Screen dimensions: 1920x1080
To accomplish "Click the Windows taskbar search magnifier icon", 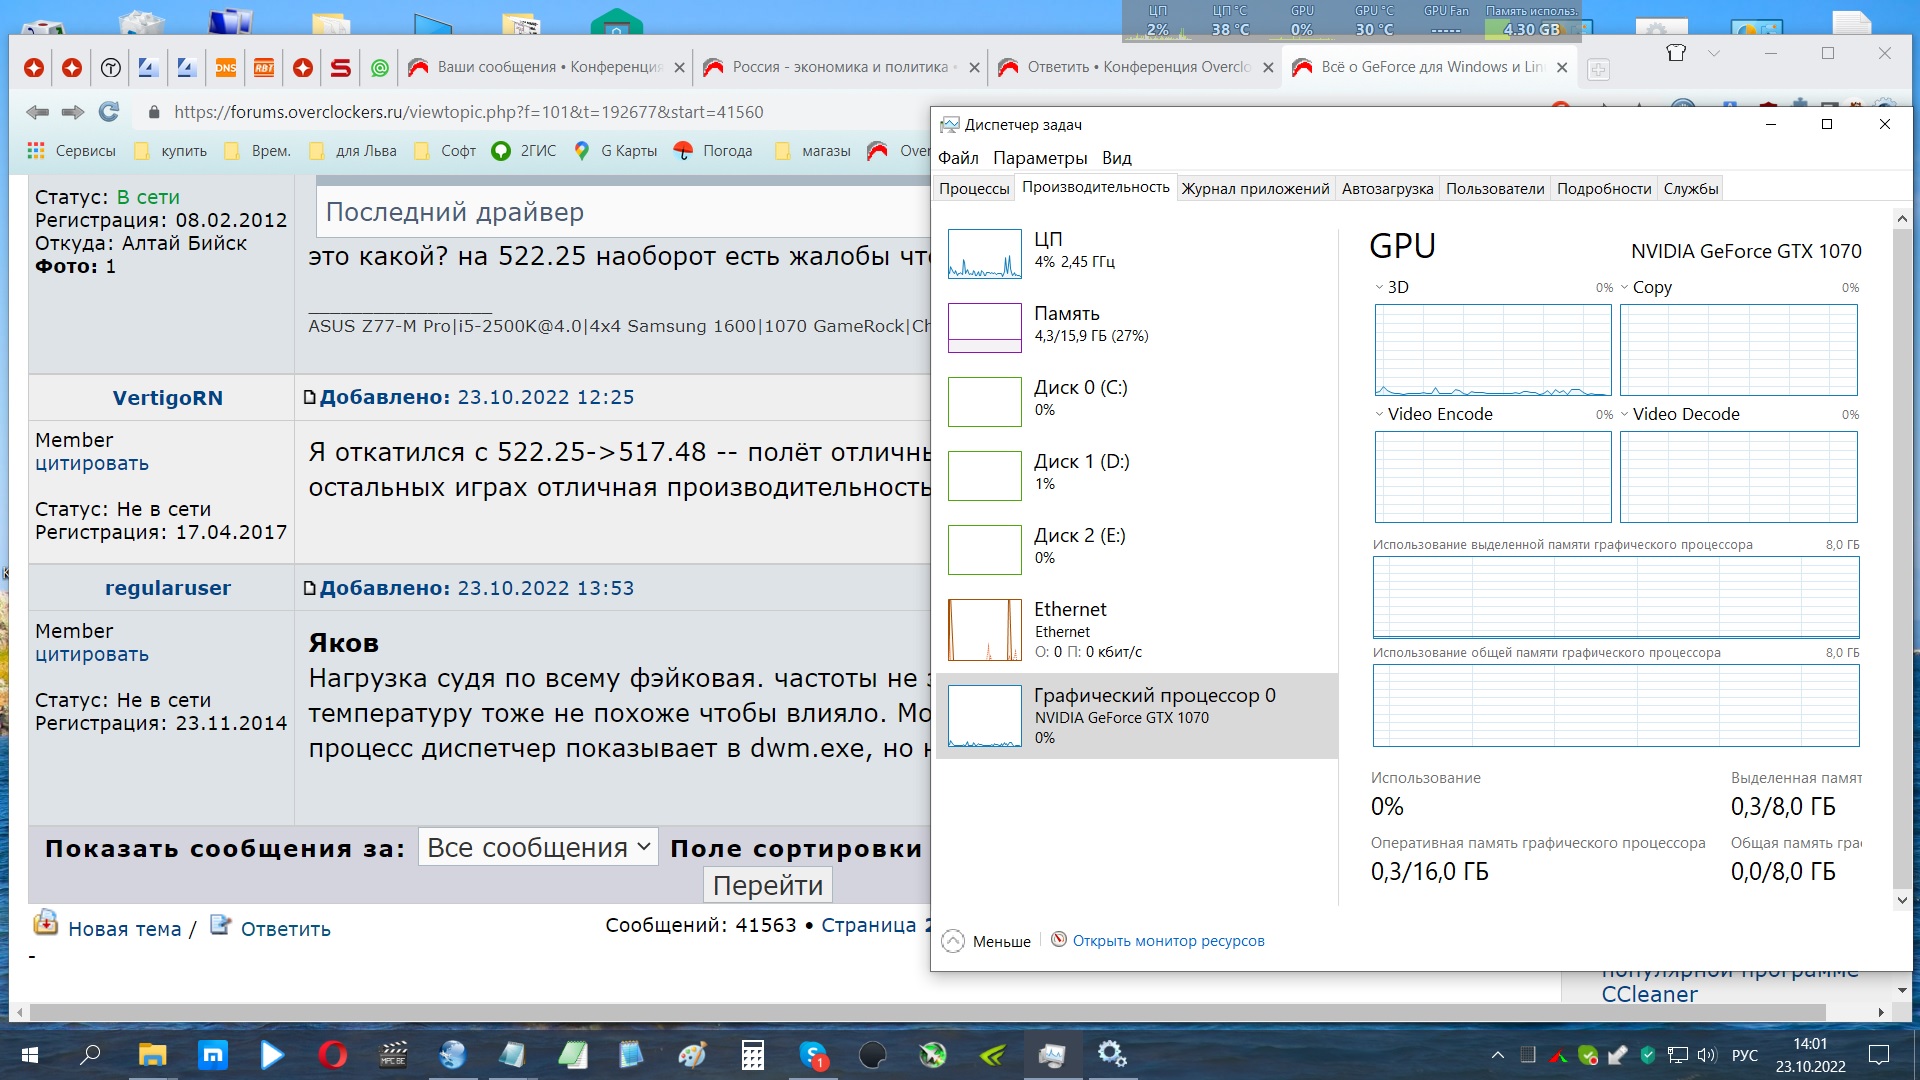I will tap(90, 1054).
